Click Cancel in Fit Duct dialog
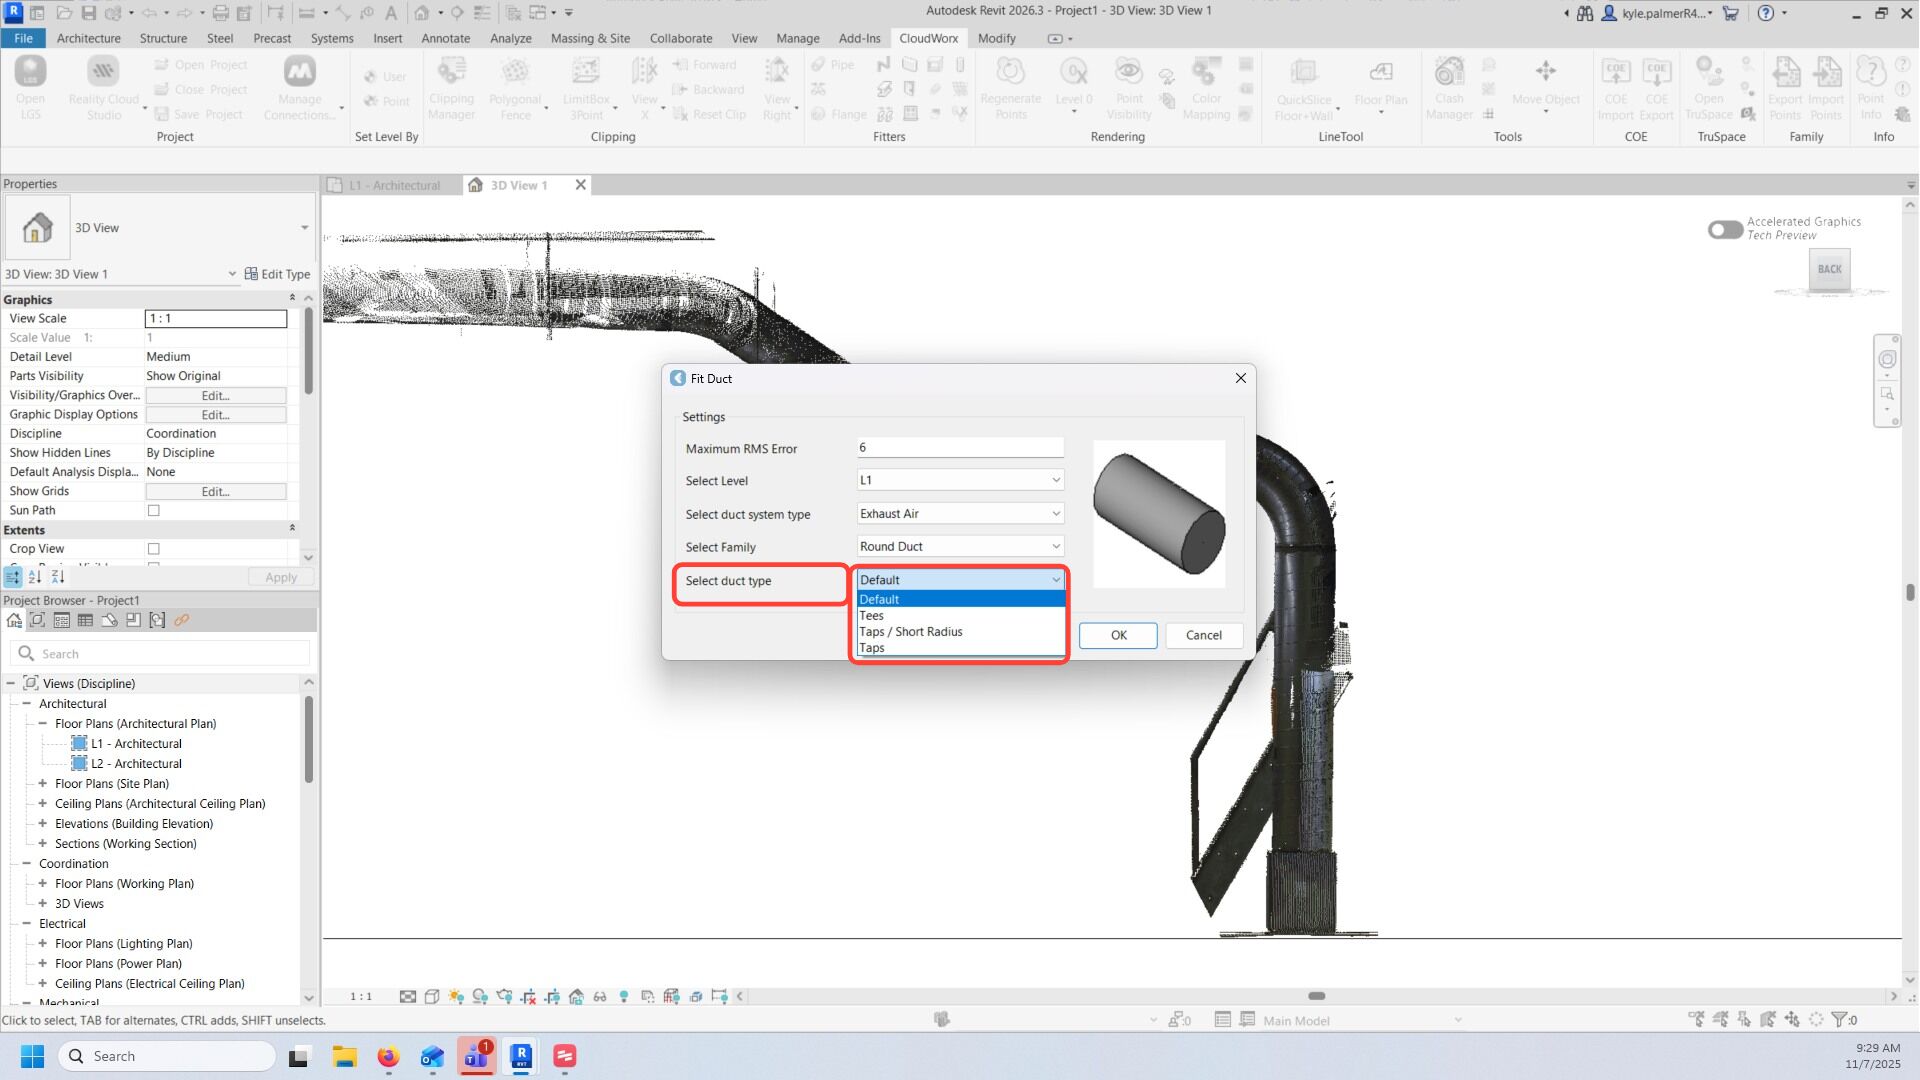This screenshot has width=1920, height=1080. pos(1203,635)
